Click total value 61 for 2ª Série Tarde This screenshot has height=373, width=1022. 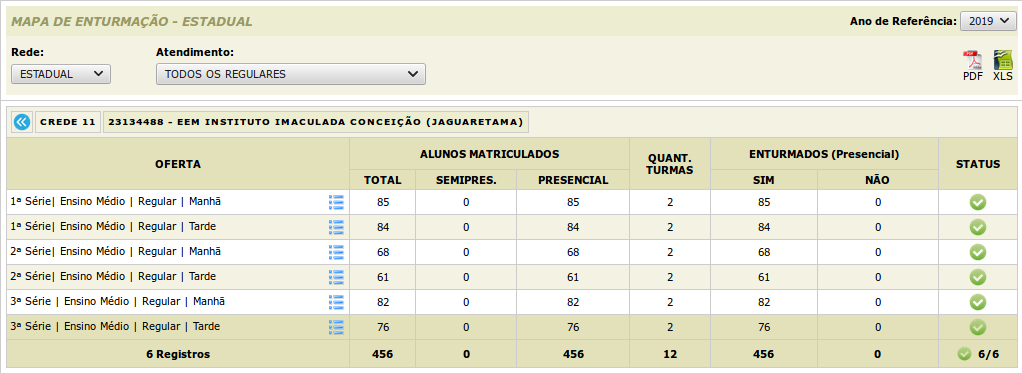[x=383, y=277]
